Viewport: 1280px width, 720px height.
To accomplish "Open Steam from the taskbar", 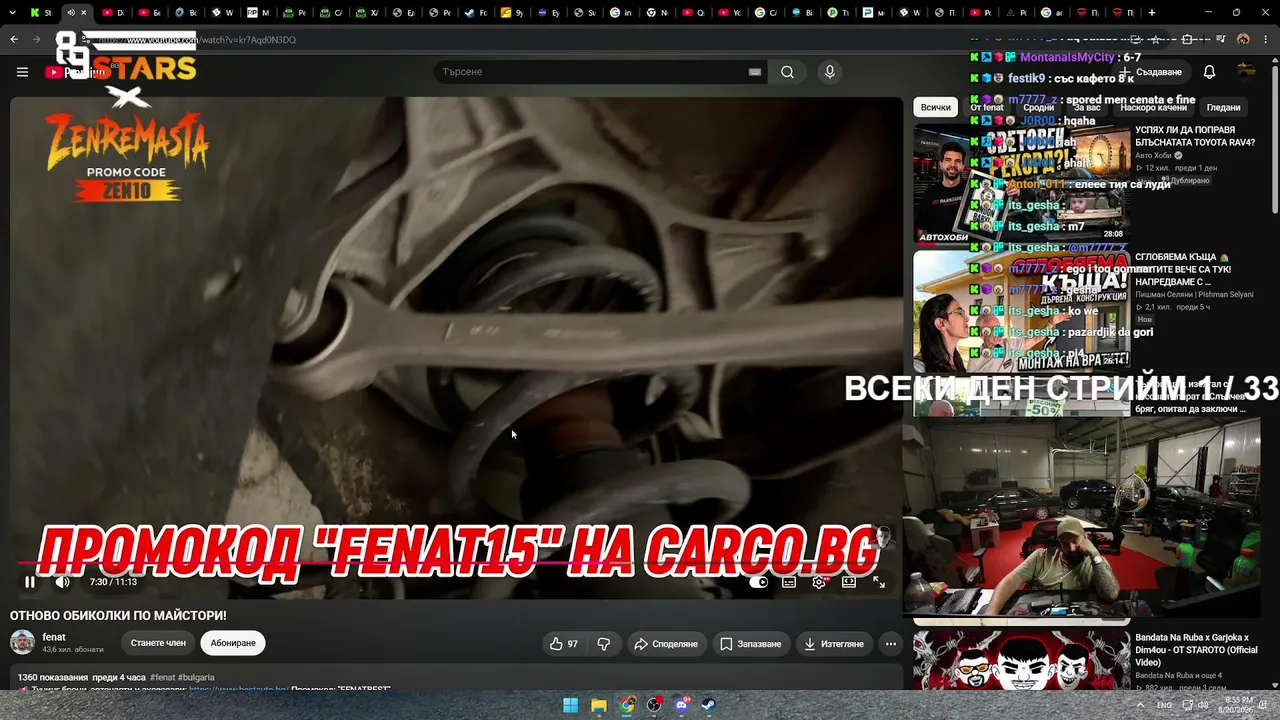I will 710,705.
